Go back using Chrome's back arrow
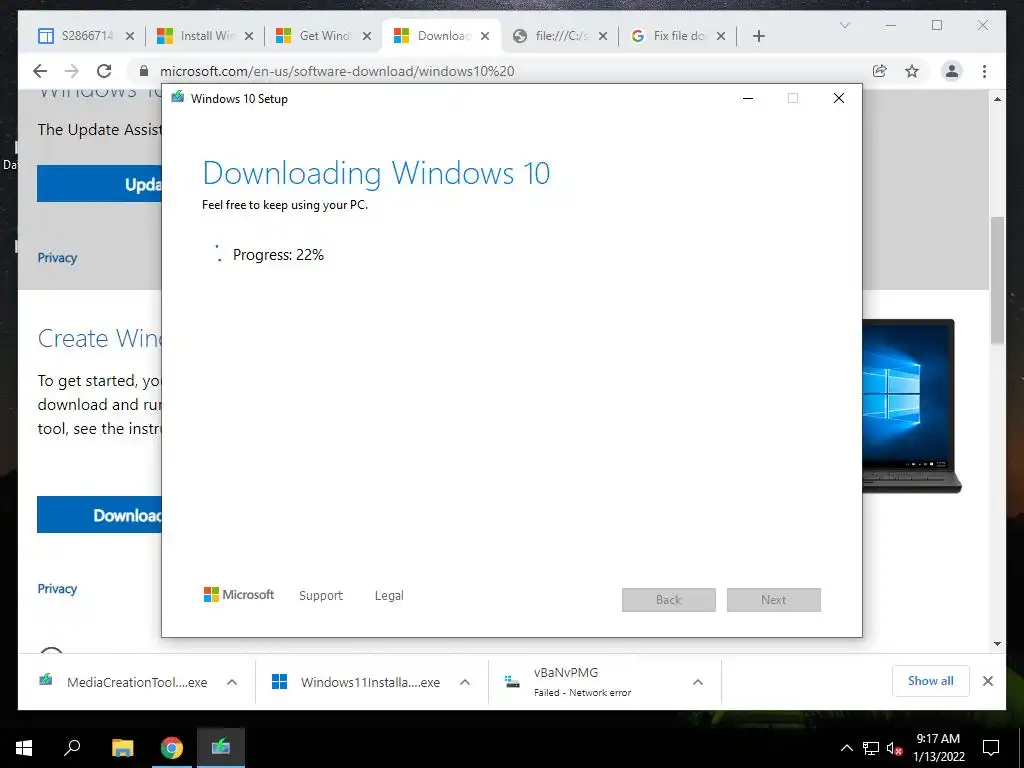 (x=40, y=71)
